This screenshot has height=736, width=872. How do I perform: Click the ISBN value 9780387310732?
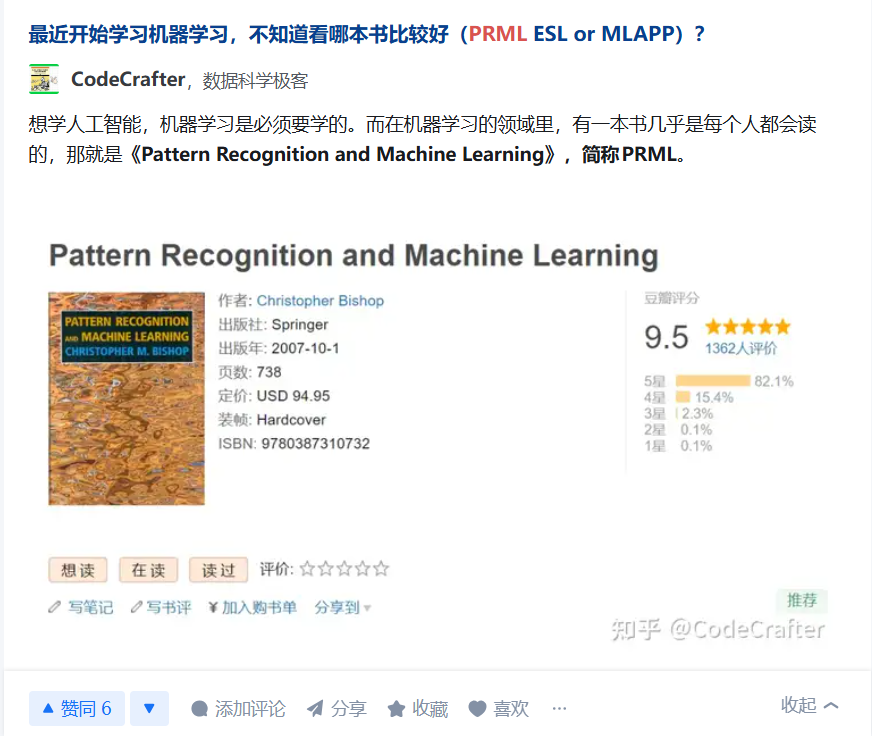(315, 443)
